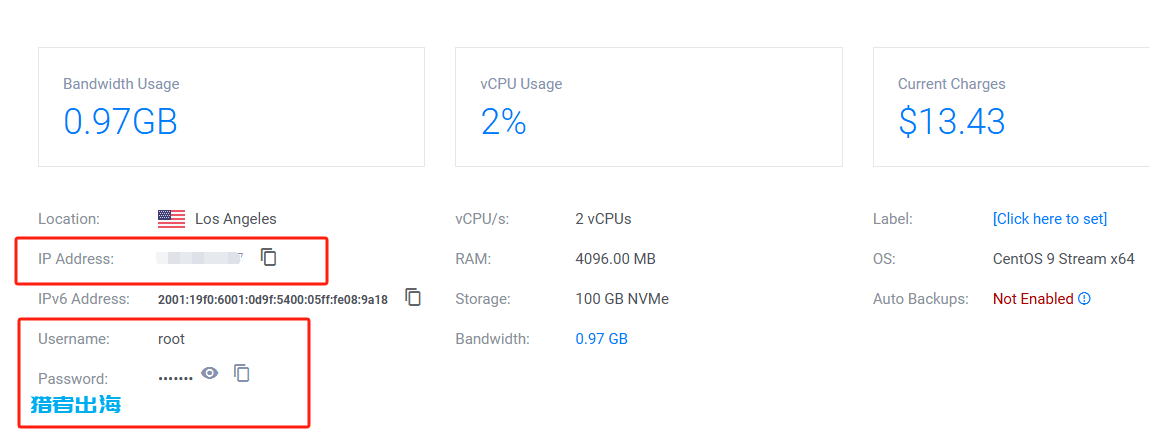
Task: Click the 100 GB NVMe storage value
Action: point(622,299)
